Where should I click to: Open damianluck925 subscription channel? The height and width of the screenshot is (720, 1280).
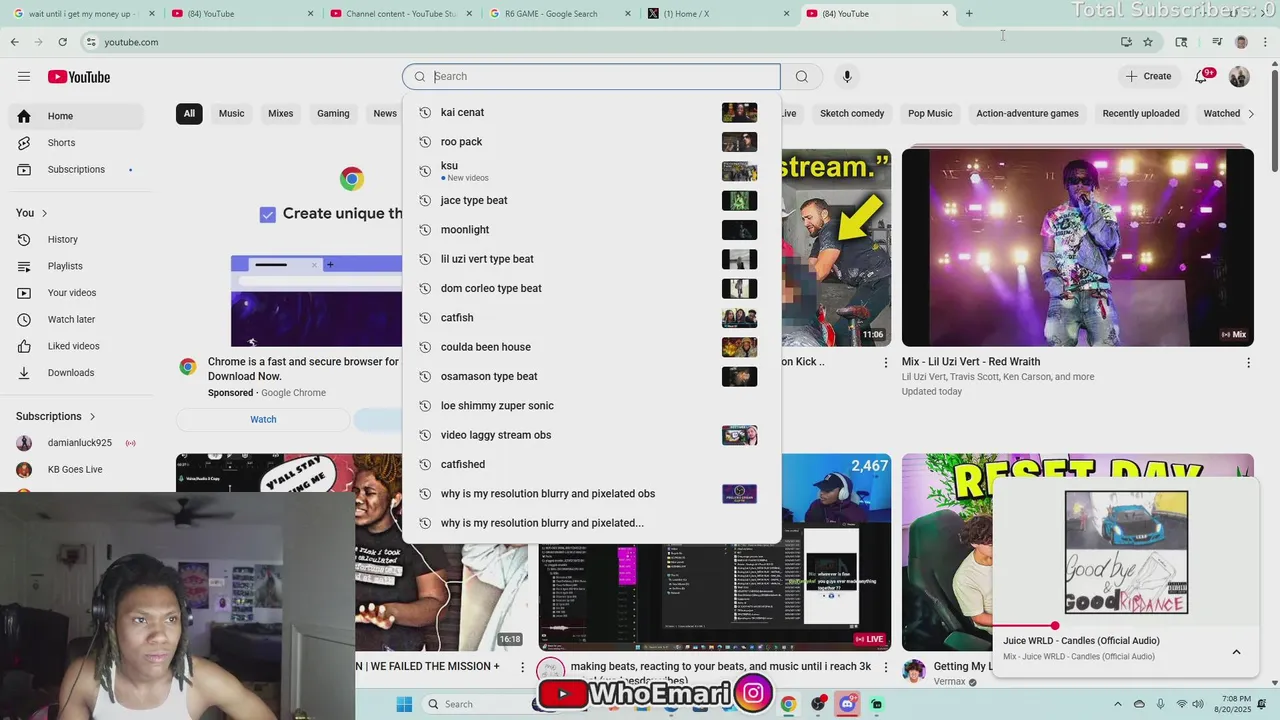pos(76,443)
